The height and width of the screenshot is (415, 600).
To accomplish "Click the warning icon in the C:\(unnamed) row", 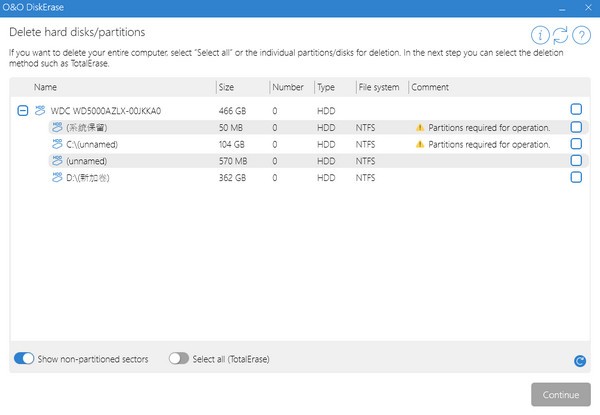I will 420,144.
